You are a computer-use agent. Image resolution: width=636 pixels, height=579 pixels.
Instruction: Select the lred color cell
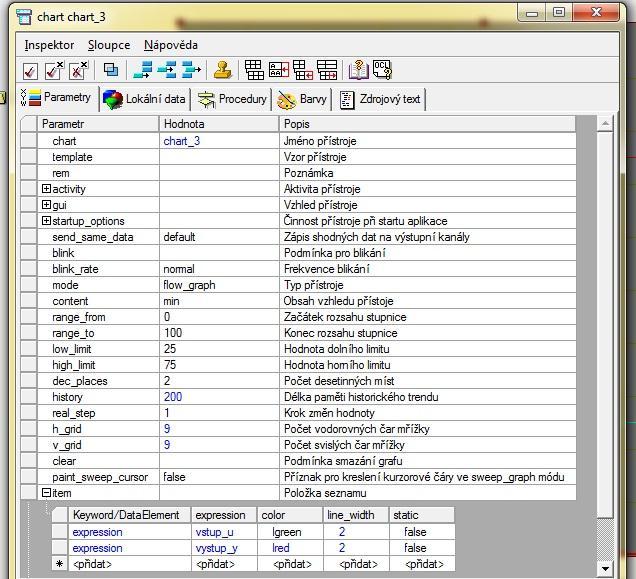point(290,548)
